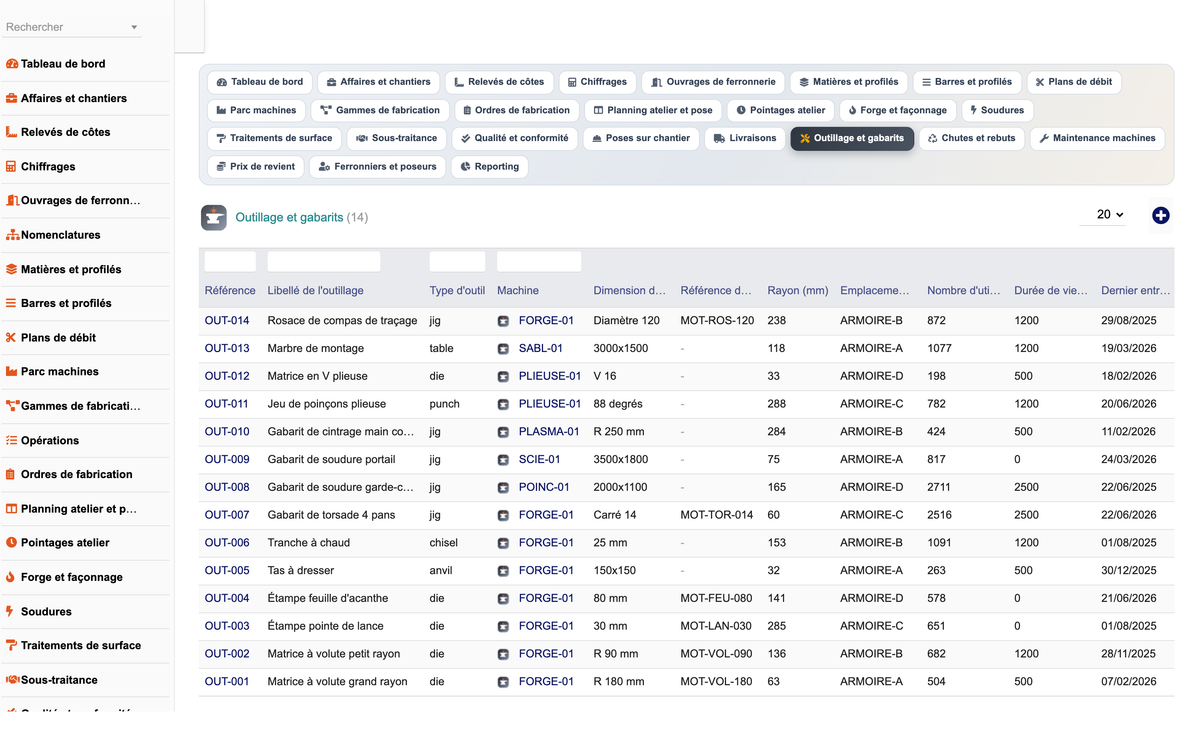Click Opérations sidebar list icon

pos(12,440)
